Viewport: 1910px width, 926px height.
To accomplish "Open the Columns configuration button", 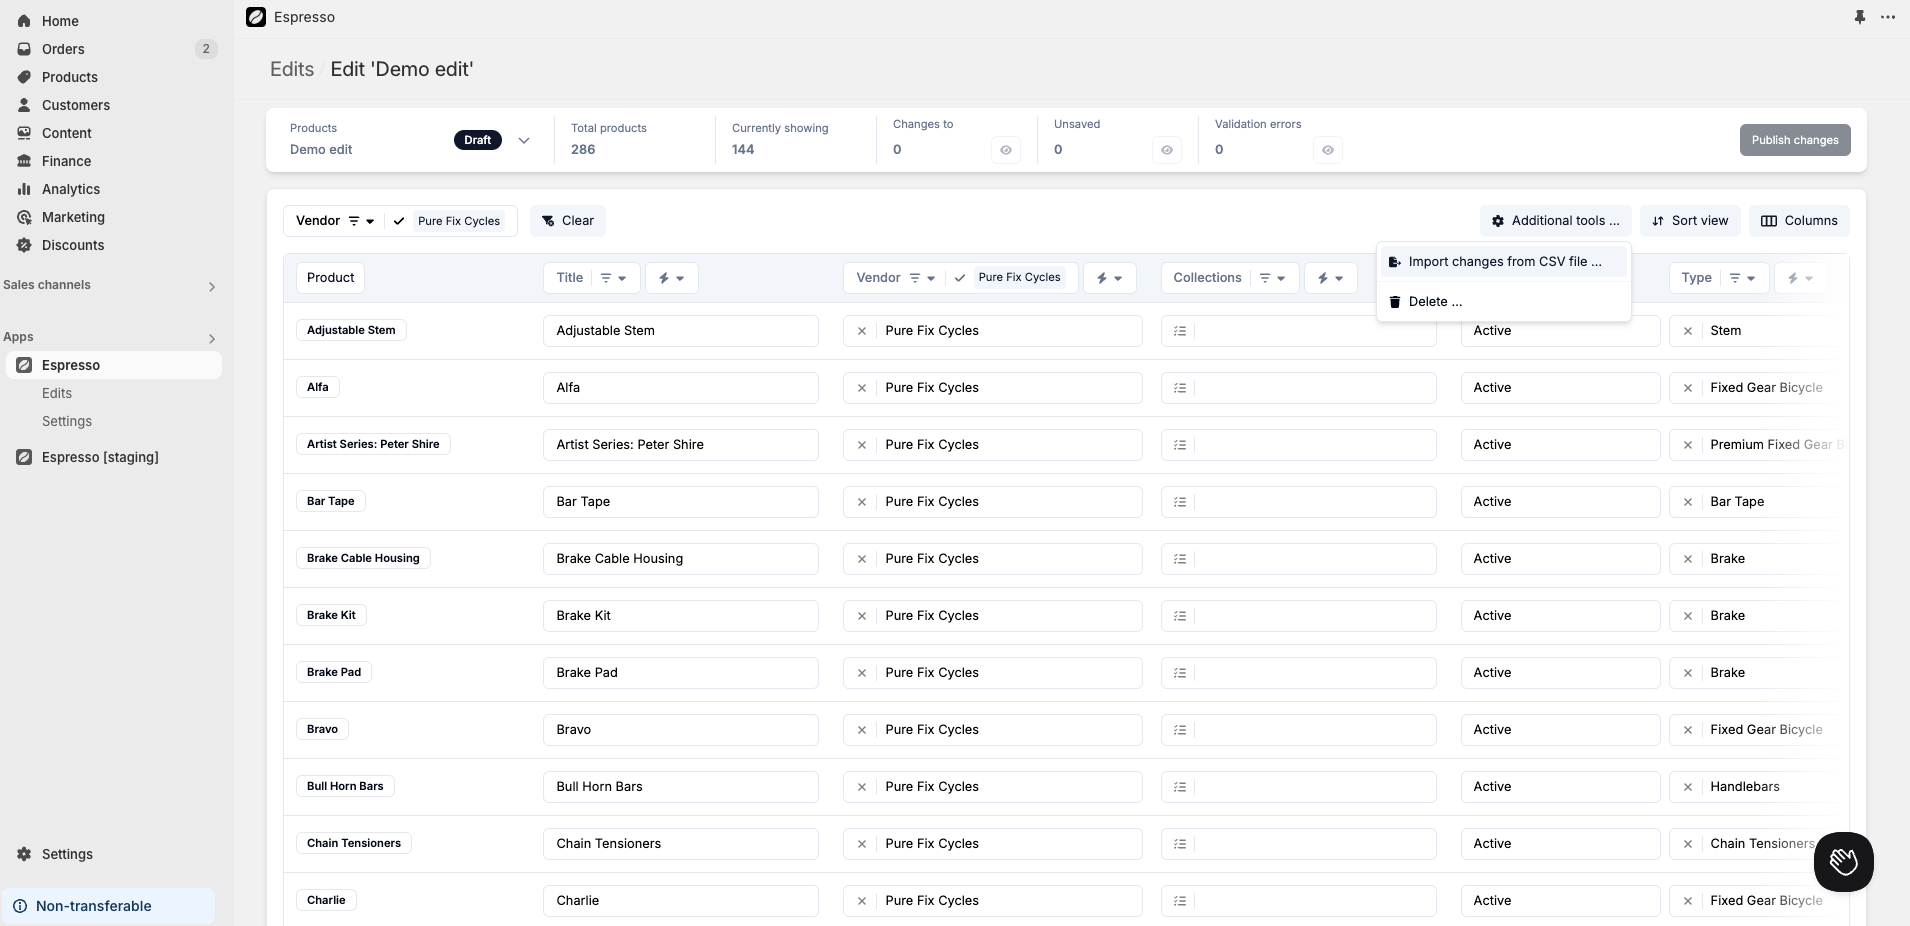I will [1798, 221].
